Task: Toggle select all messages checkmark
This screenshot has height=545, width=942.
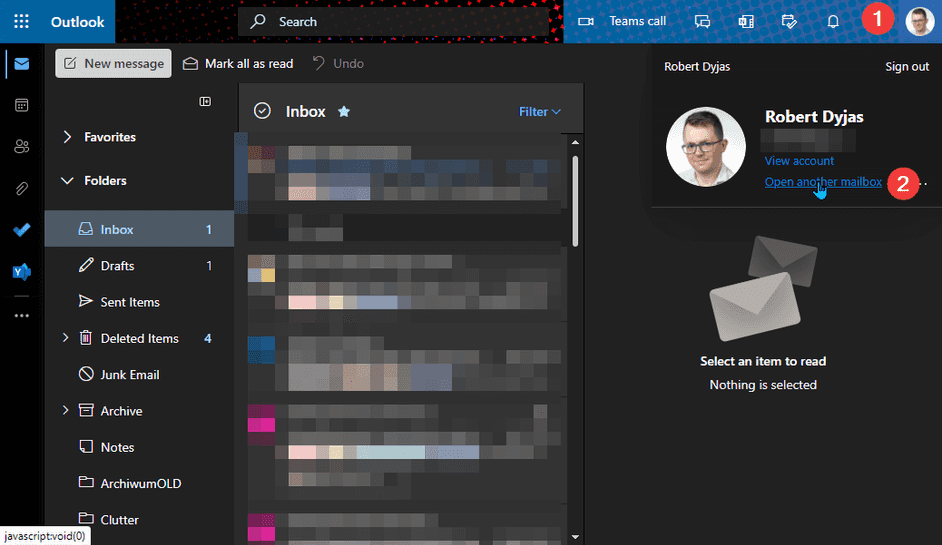Action: pyautogui.click(x=262, y=111)
